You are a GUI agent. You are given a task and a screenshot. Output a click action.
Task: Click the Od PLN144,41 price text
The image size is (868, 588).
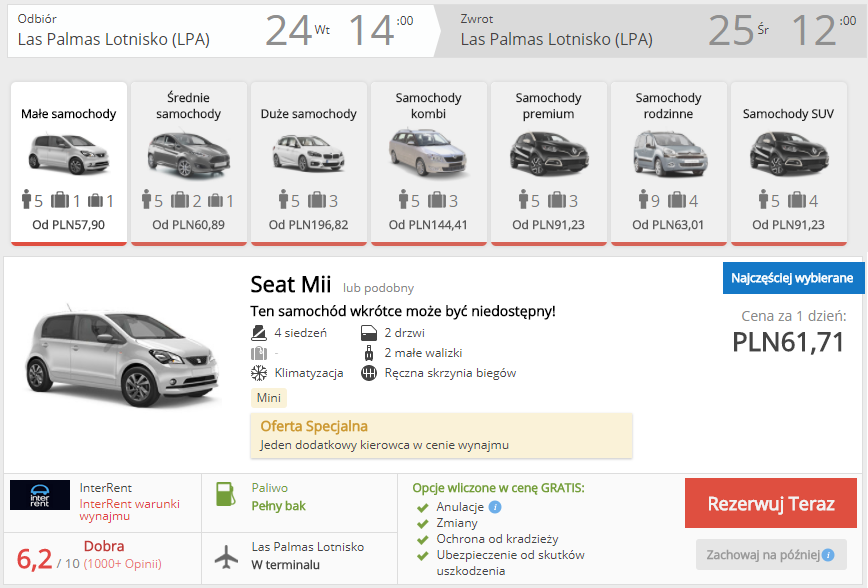(x=428, y=225)
